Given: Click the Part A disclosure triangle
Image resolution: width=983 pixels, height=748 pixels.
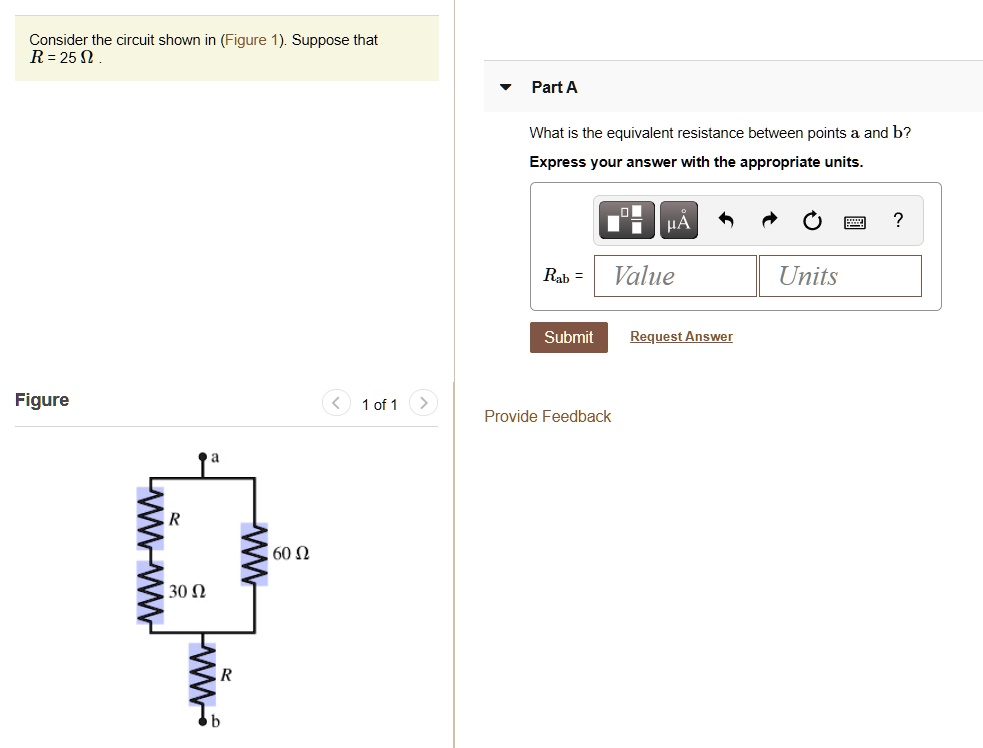Looking at the screenshot, I should click(x=505, y=87).
